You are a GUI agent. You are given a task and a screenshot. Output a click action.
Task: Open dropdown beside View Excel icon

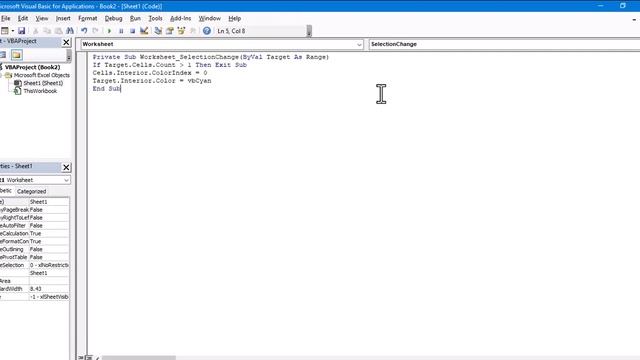tap(13, 31)
